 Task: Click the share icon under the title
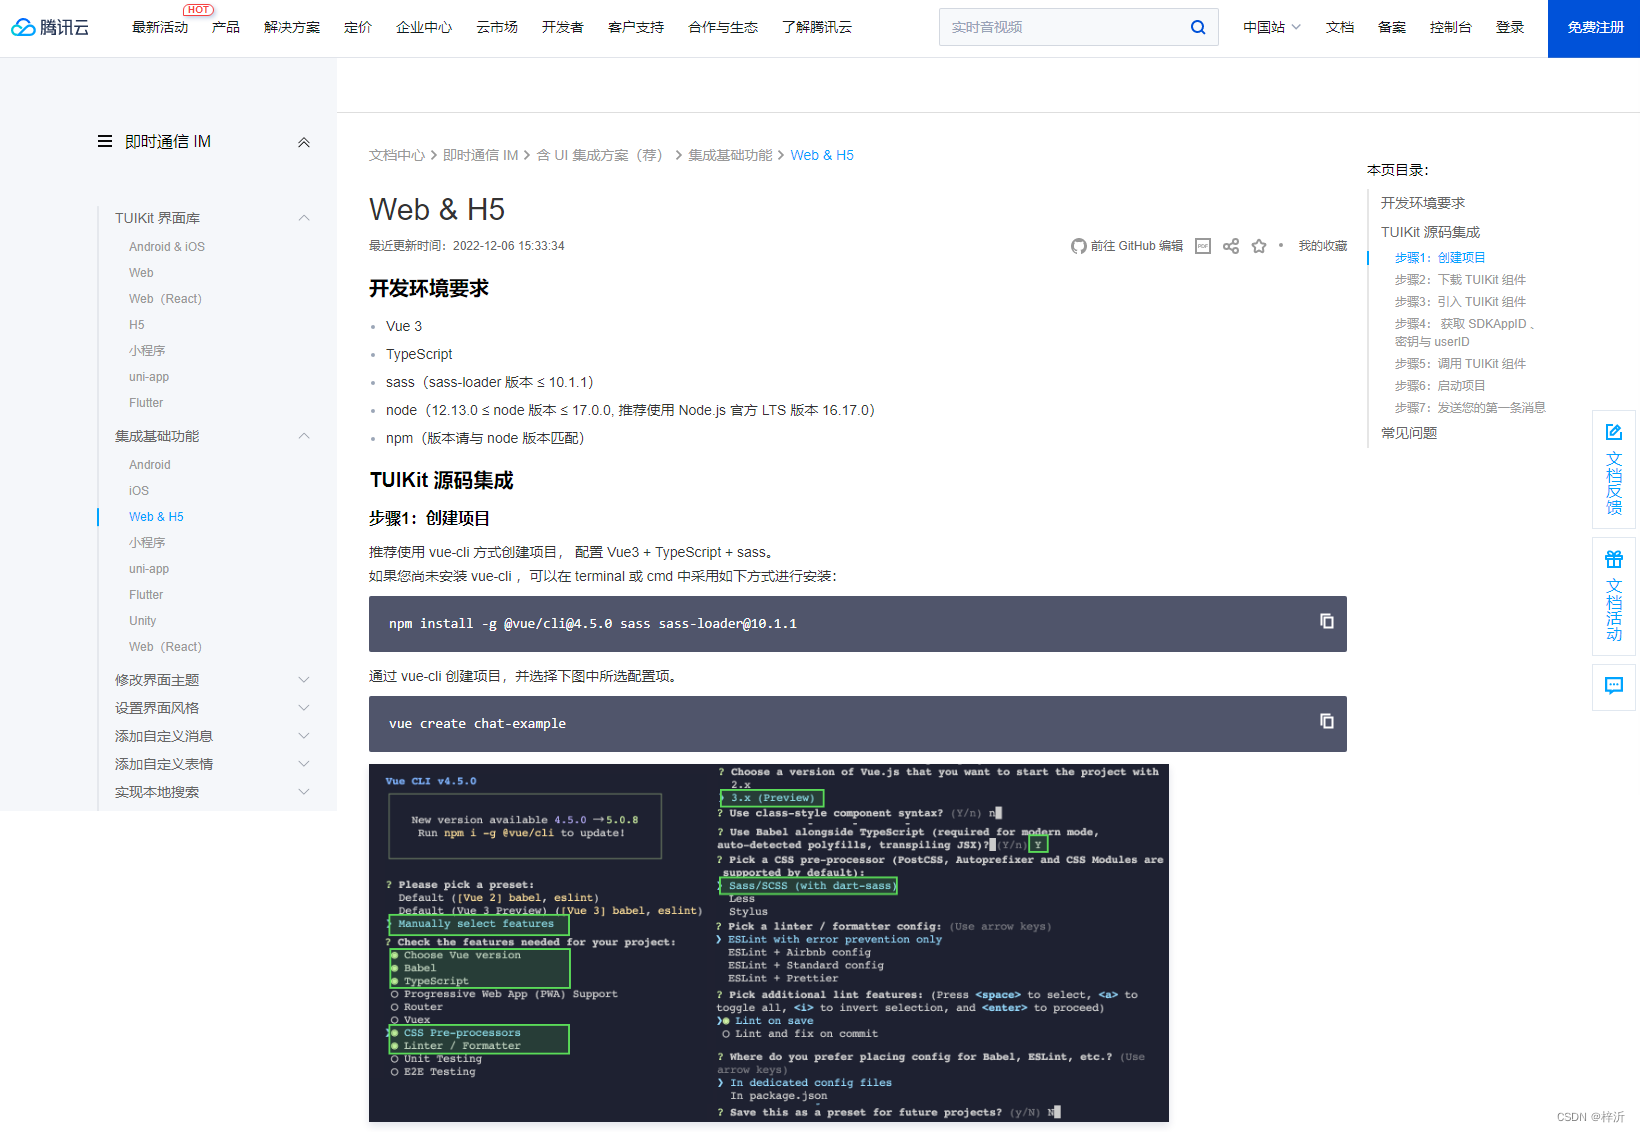point(1231,246)
